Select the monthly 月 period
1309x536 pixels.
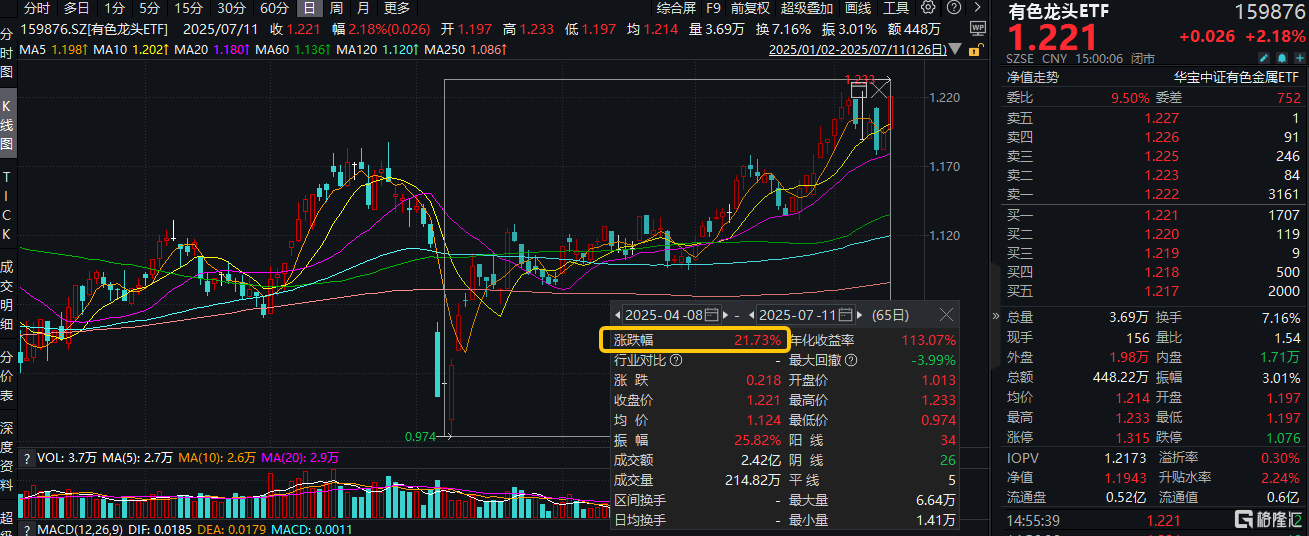(362, 7)
